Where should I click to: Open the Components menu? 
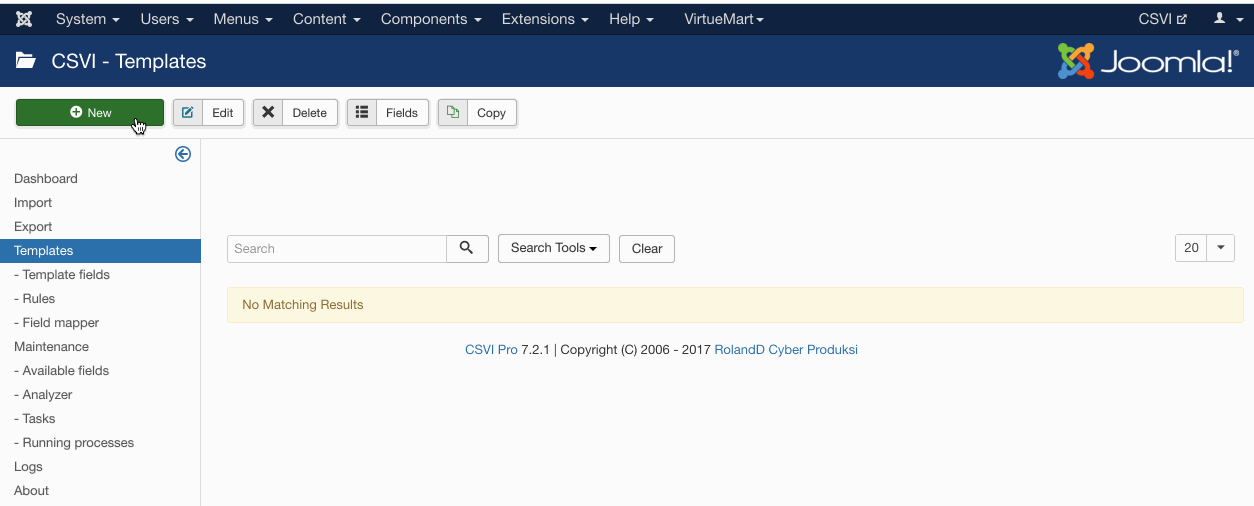[x=431, y=19]
